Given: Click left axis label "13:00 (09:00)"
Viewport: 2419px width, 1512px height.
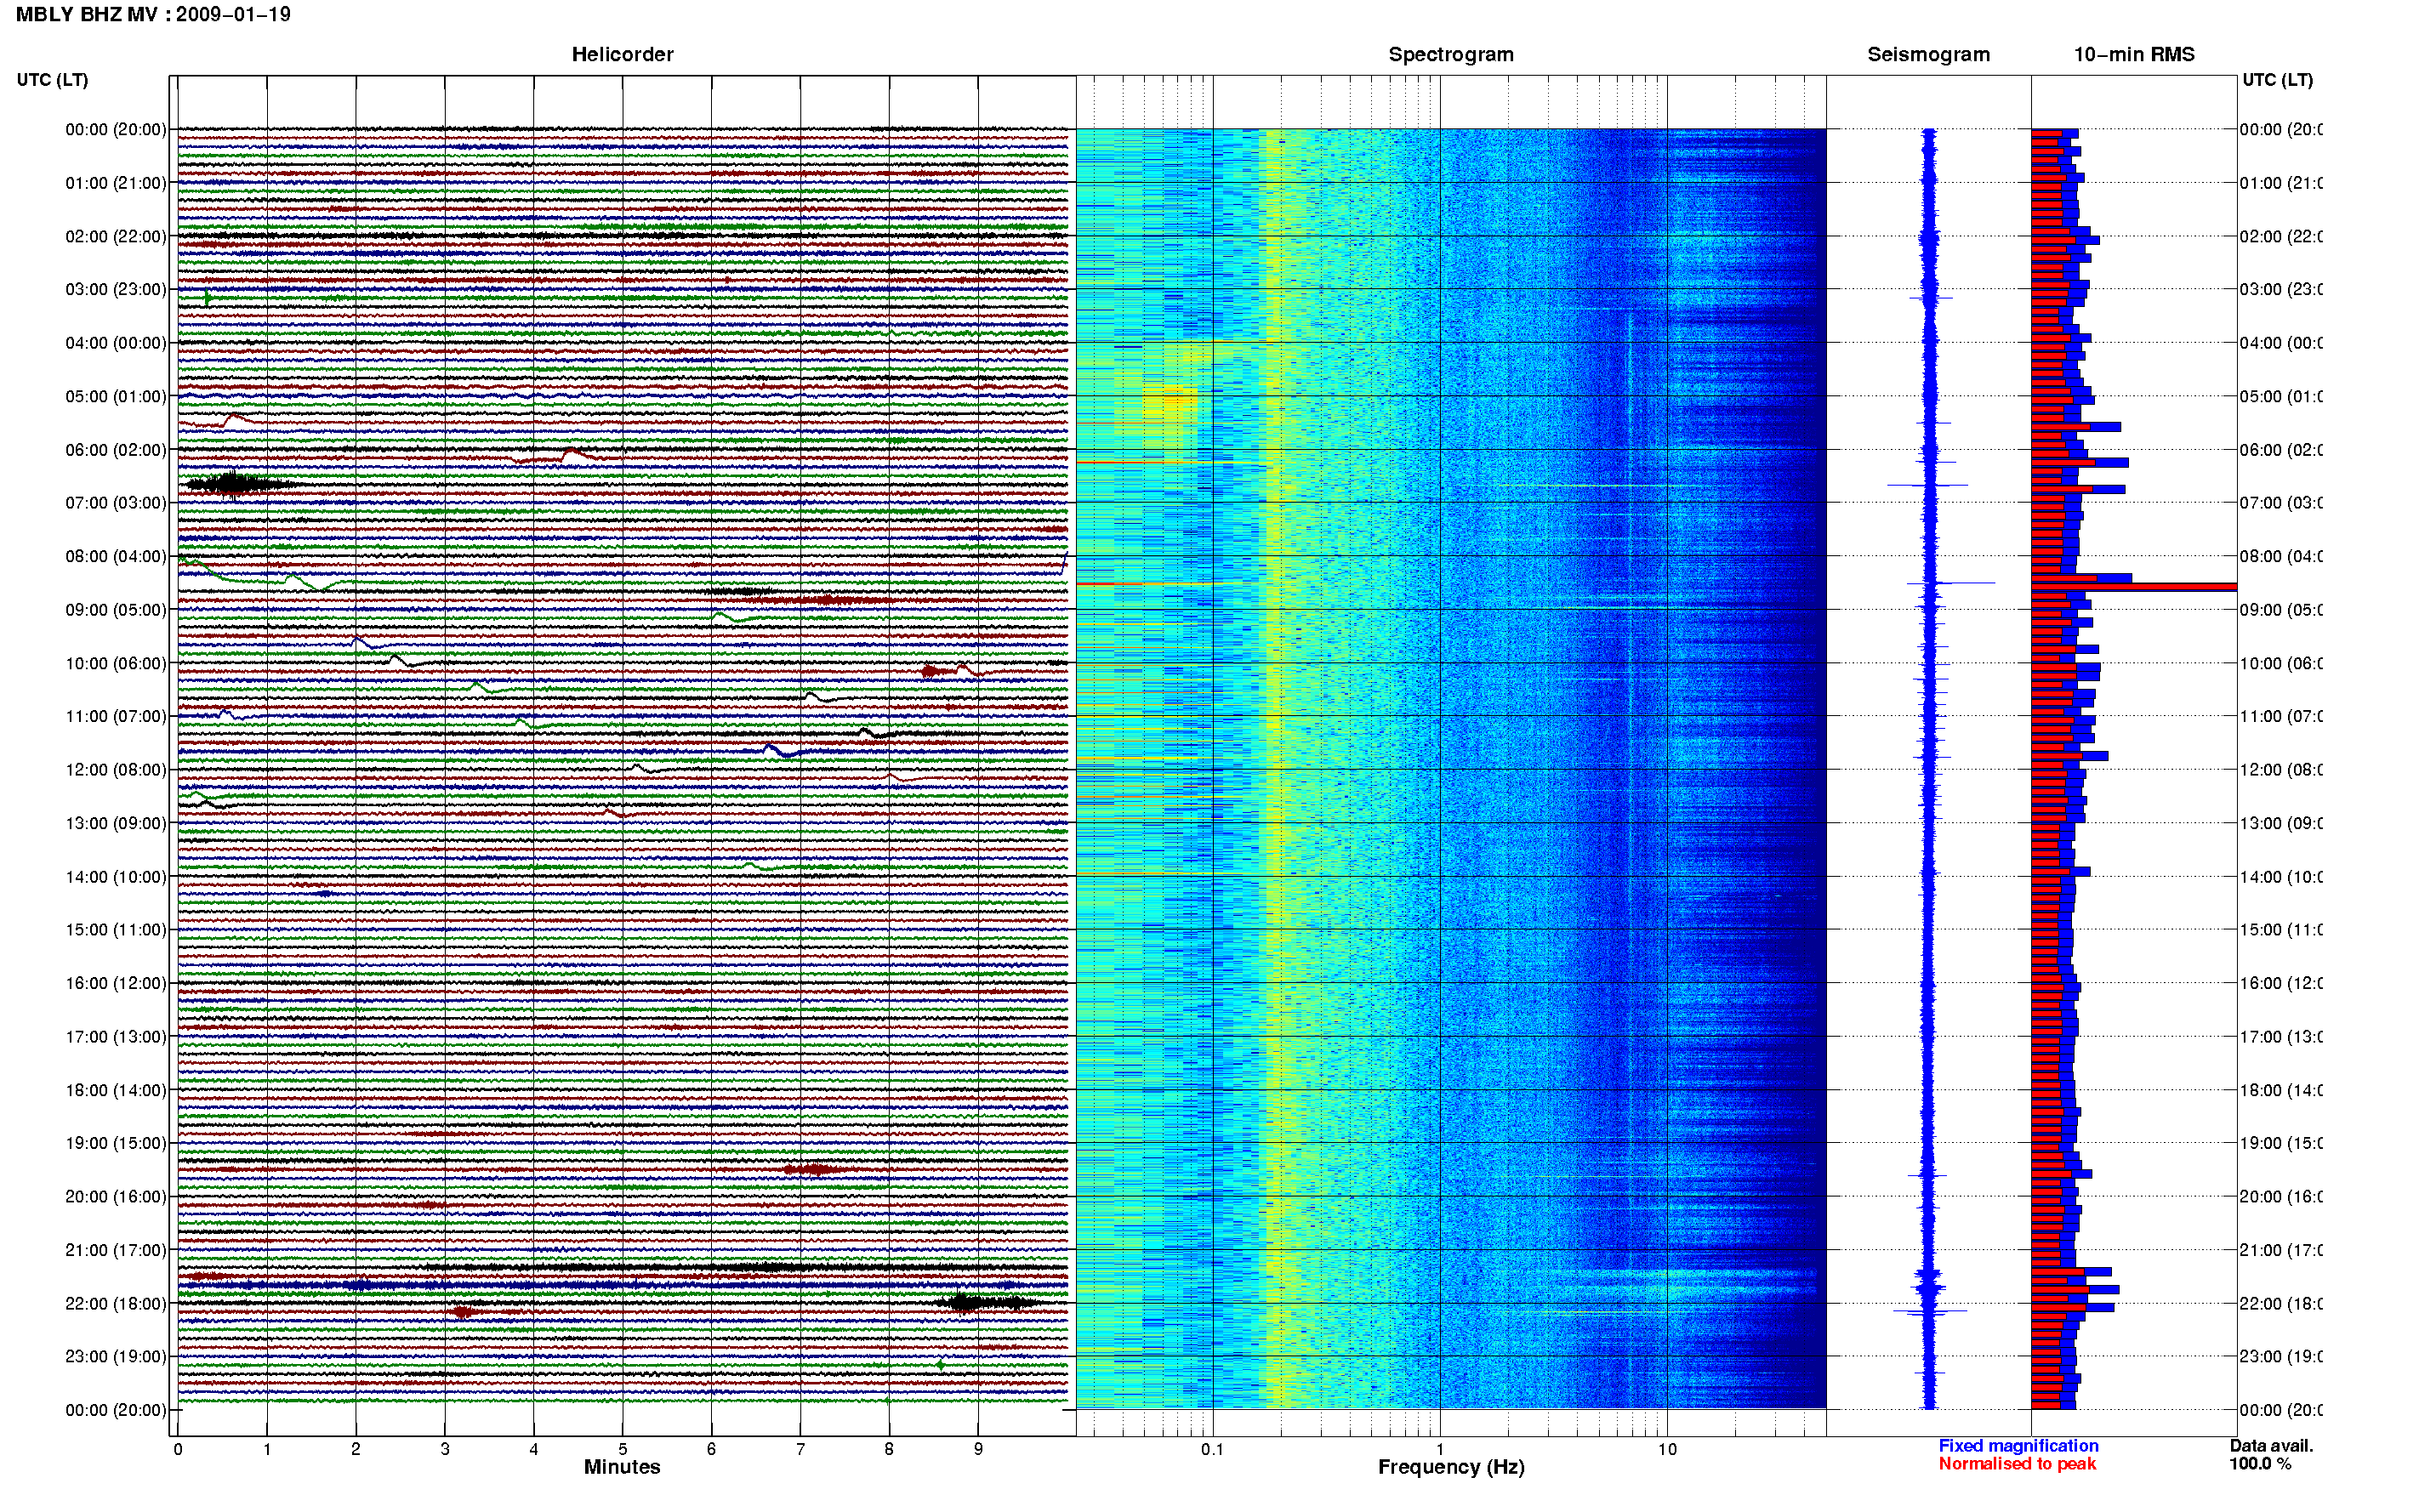Looking at the screenshot, I should coord(116,823).
